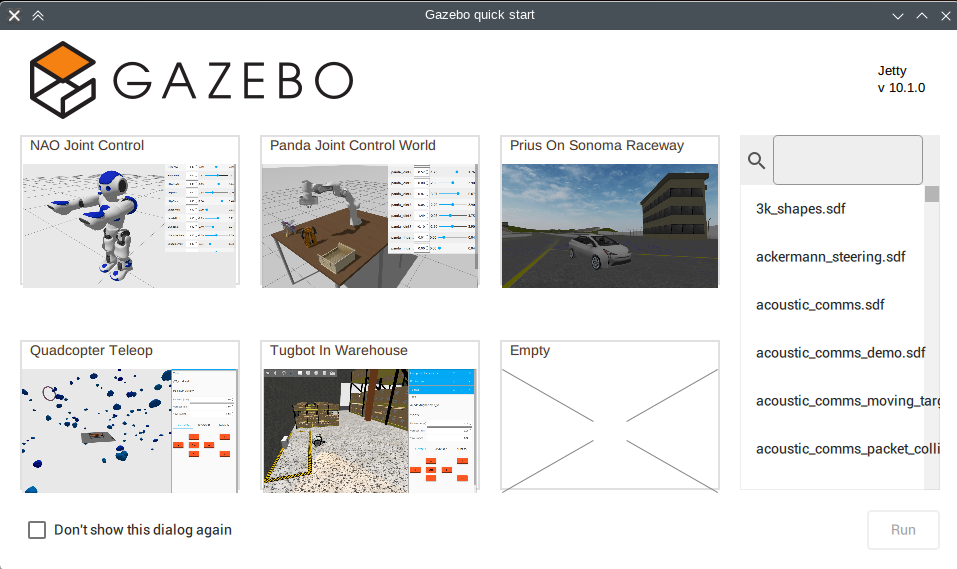Click the double-chevron keep-above icon in title bar
This screenshot has width=957, height=569.
pyautogui.click(x=38, y=15)
